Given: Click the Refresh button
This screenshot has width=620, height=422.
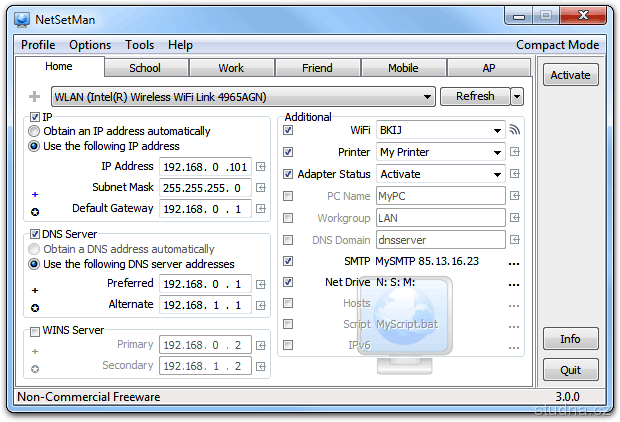Looking at the screenshot, I should [x=475, y=97].
